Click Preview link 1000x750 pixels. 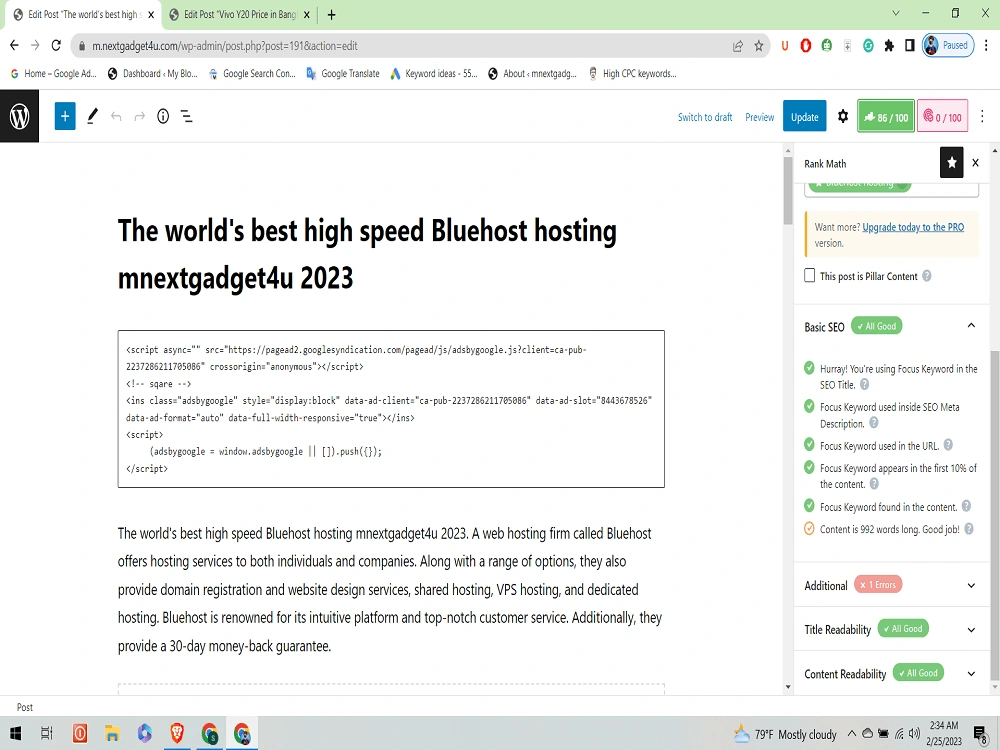(760, 117)
